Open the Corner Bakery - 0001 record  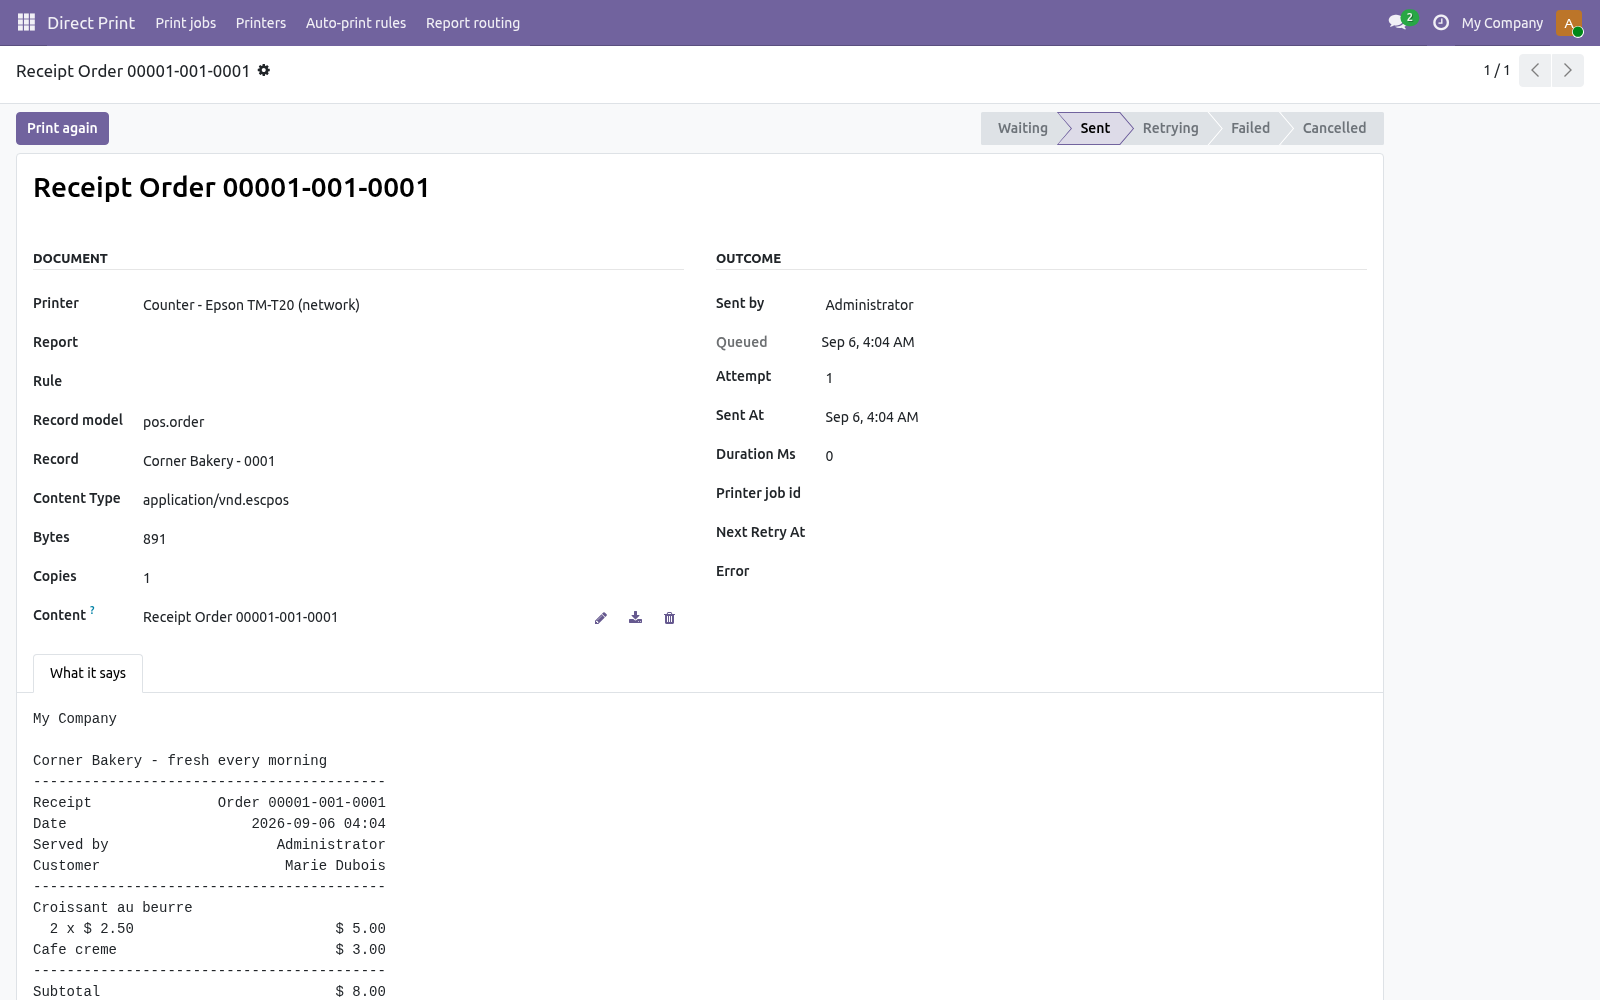click(x=209, y=461)
